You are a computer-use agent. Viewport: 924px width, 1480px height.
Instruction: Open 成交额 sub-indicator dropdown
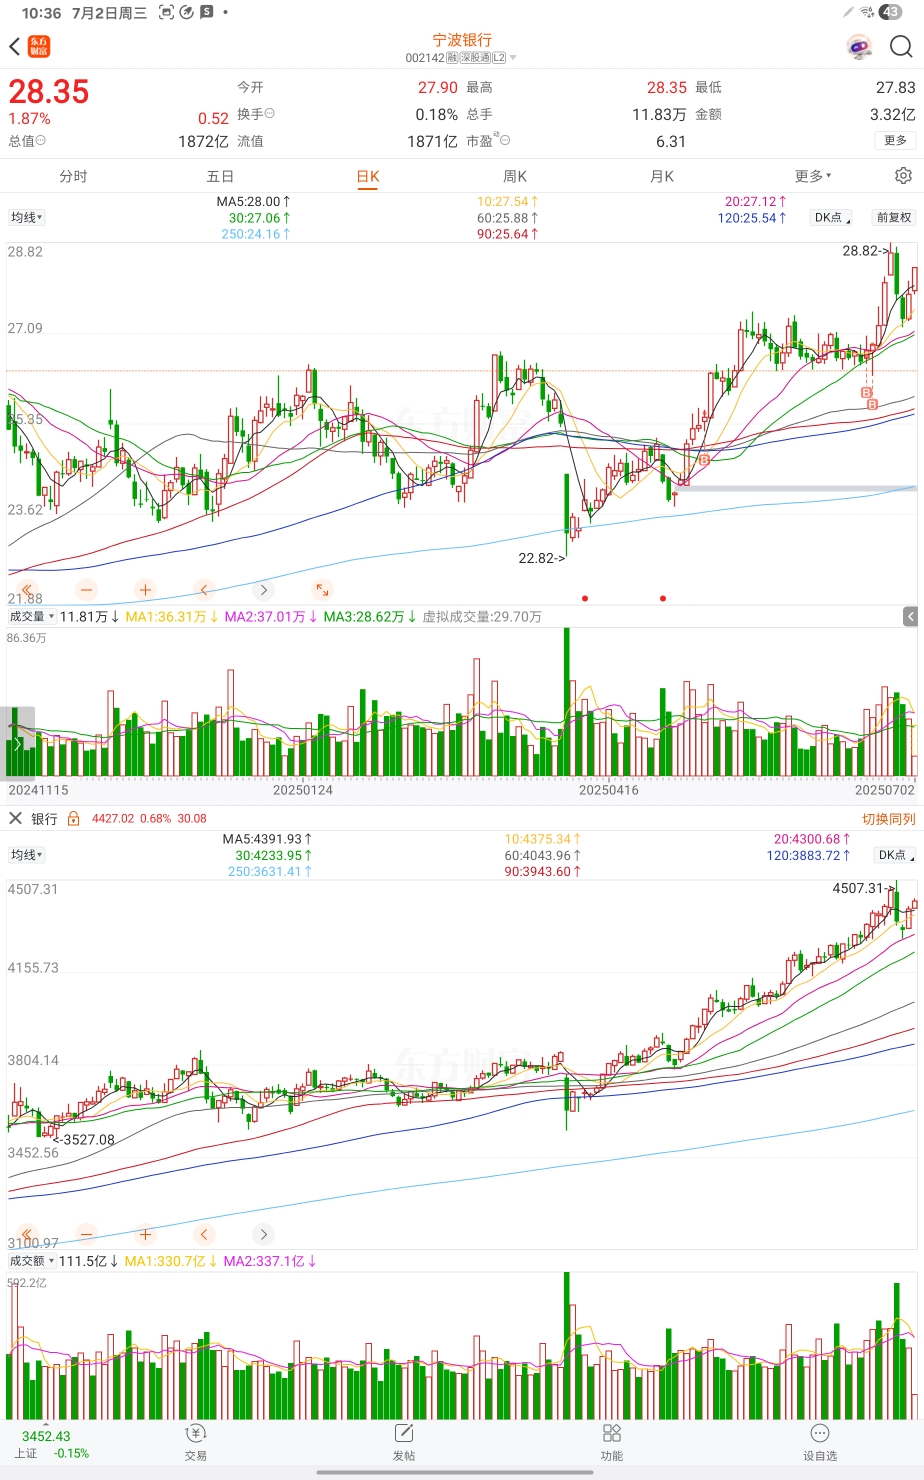pyautogui.click(x=32, y=1261)
